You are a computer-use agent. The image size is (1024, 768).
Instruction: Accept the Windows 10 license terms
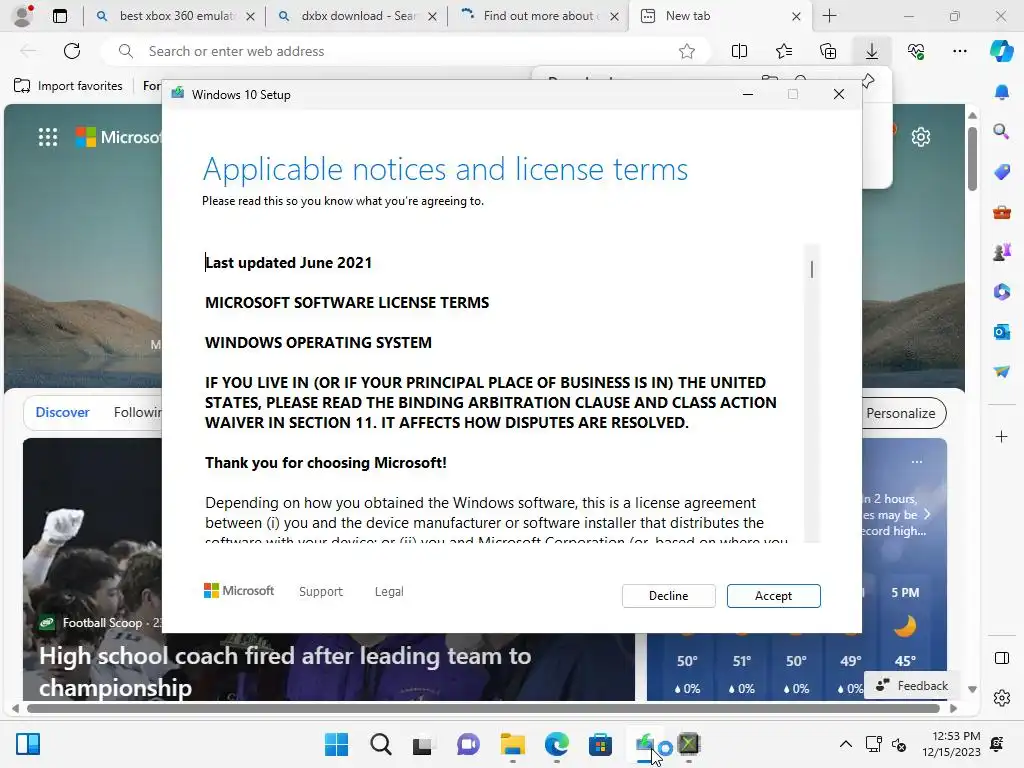point(773,596)
